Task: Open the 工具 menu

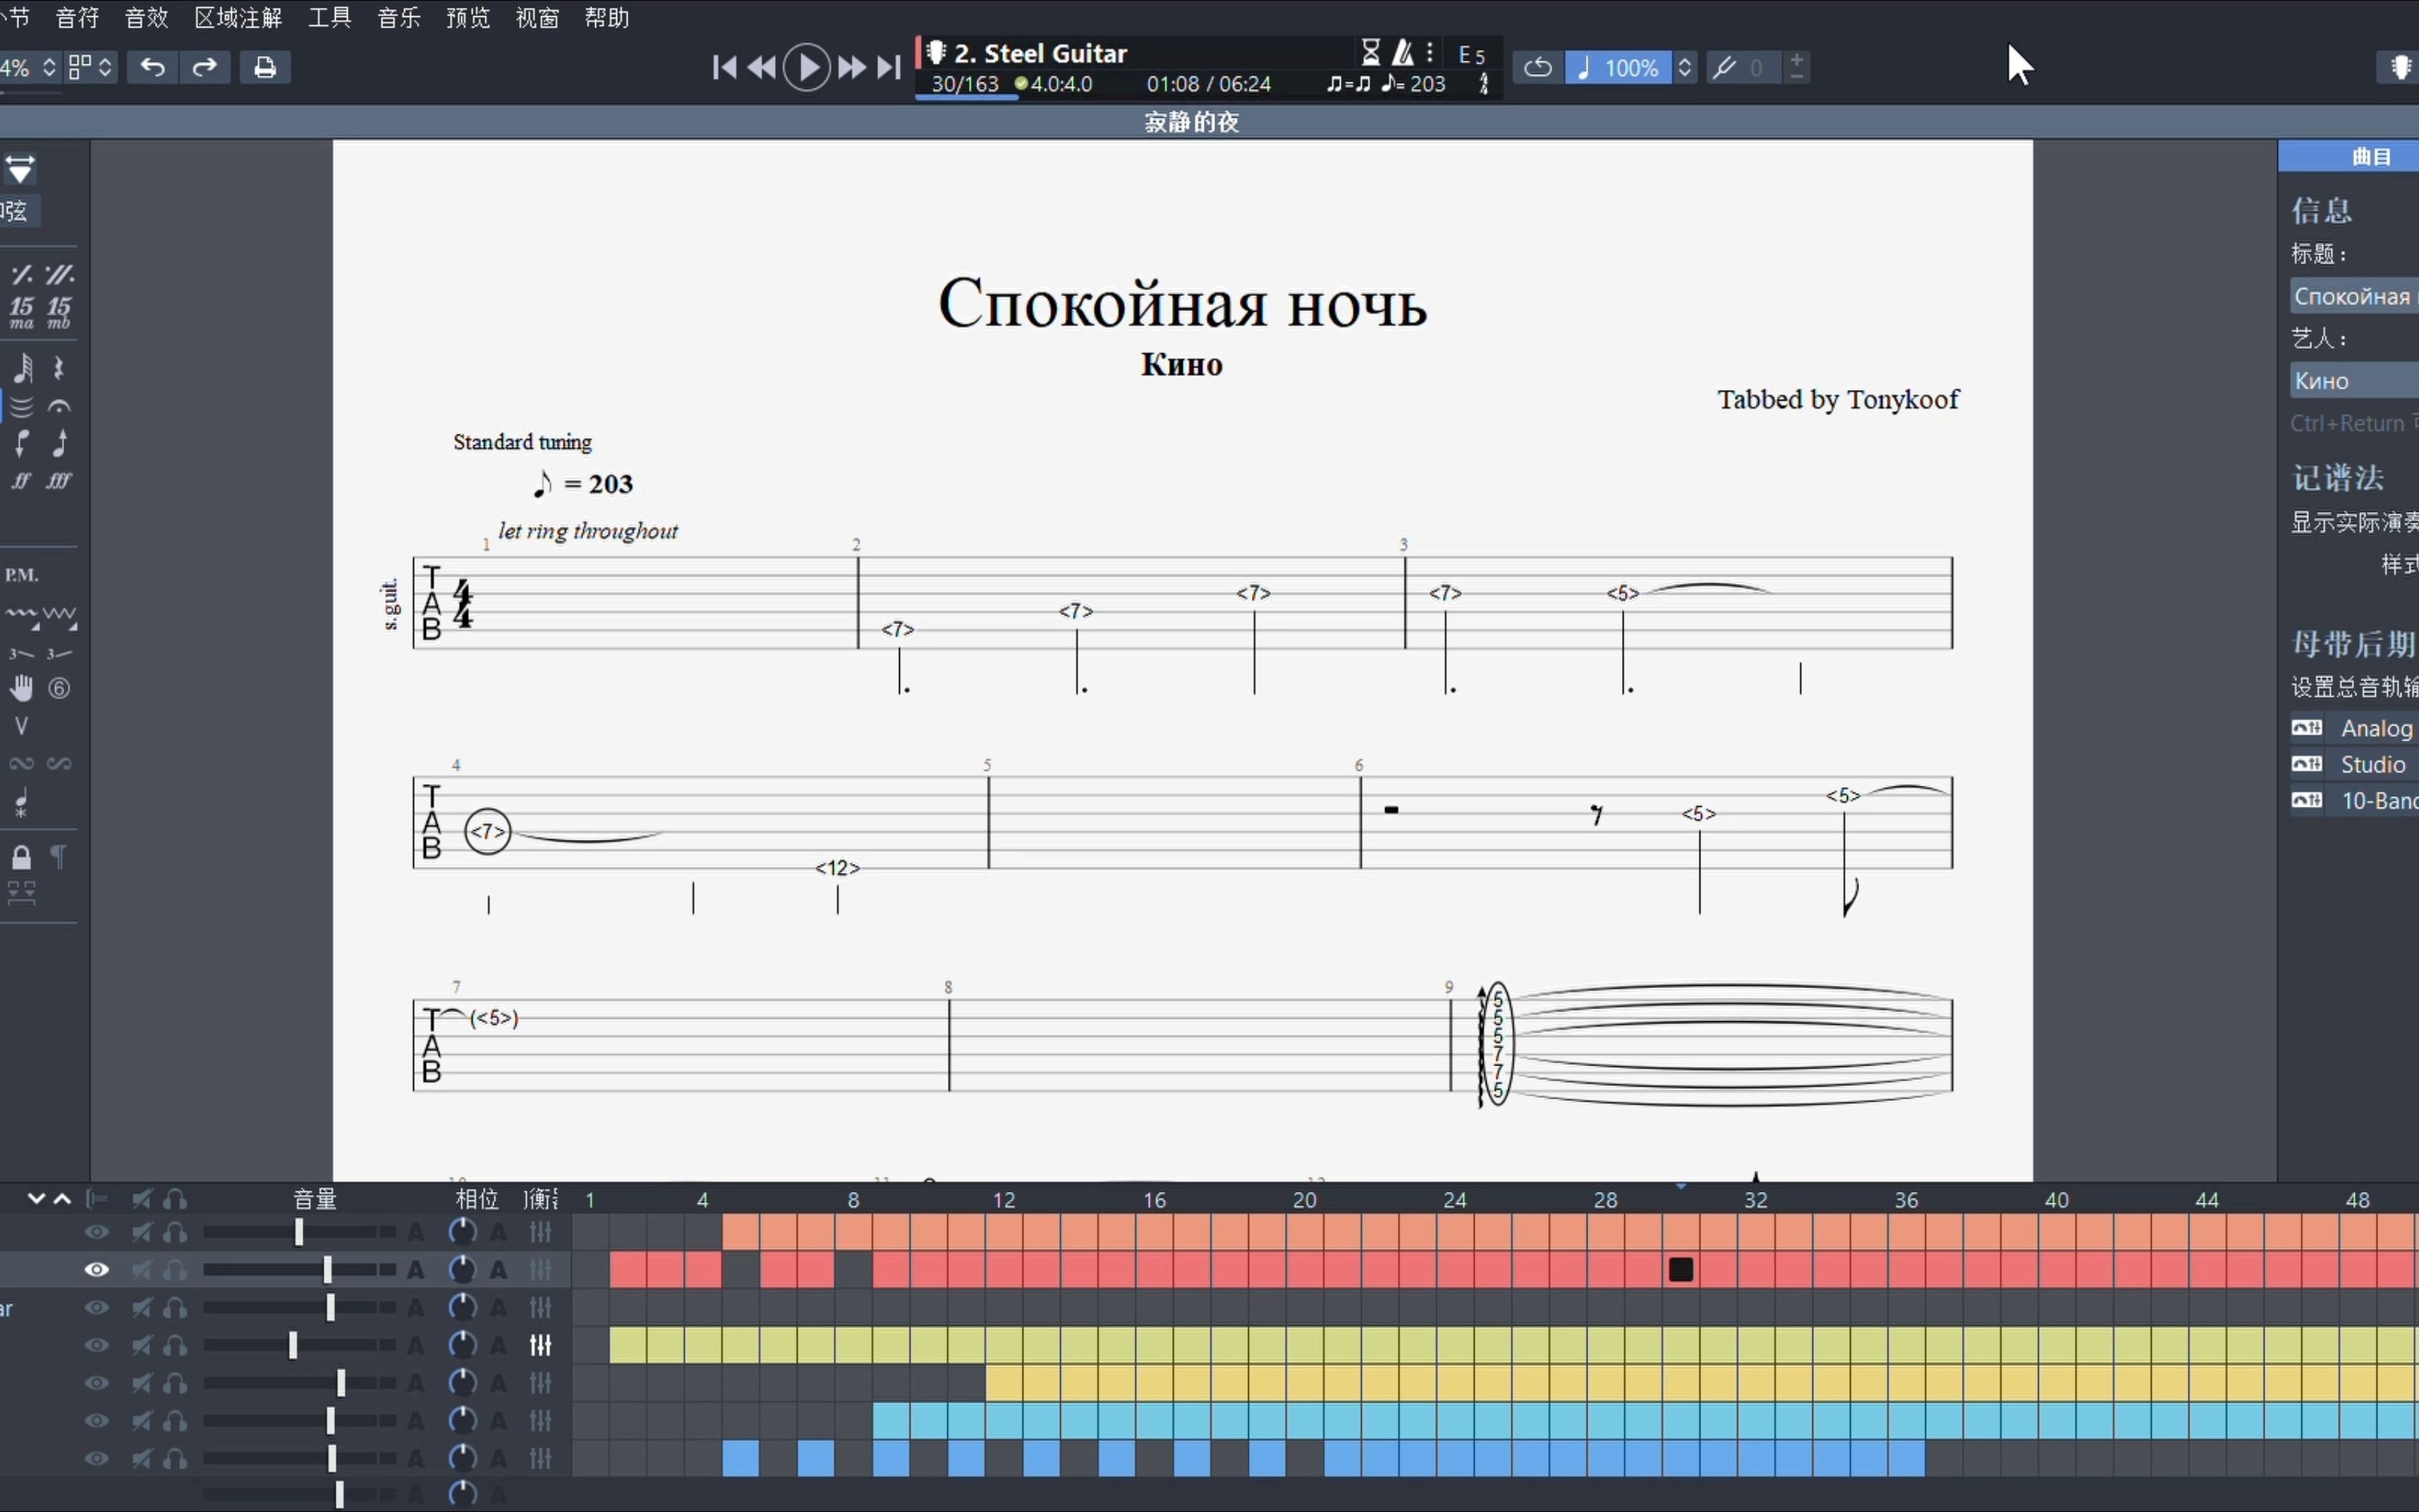Action: pyautogui.click(x=329, y=17)
